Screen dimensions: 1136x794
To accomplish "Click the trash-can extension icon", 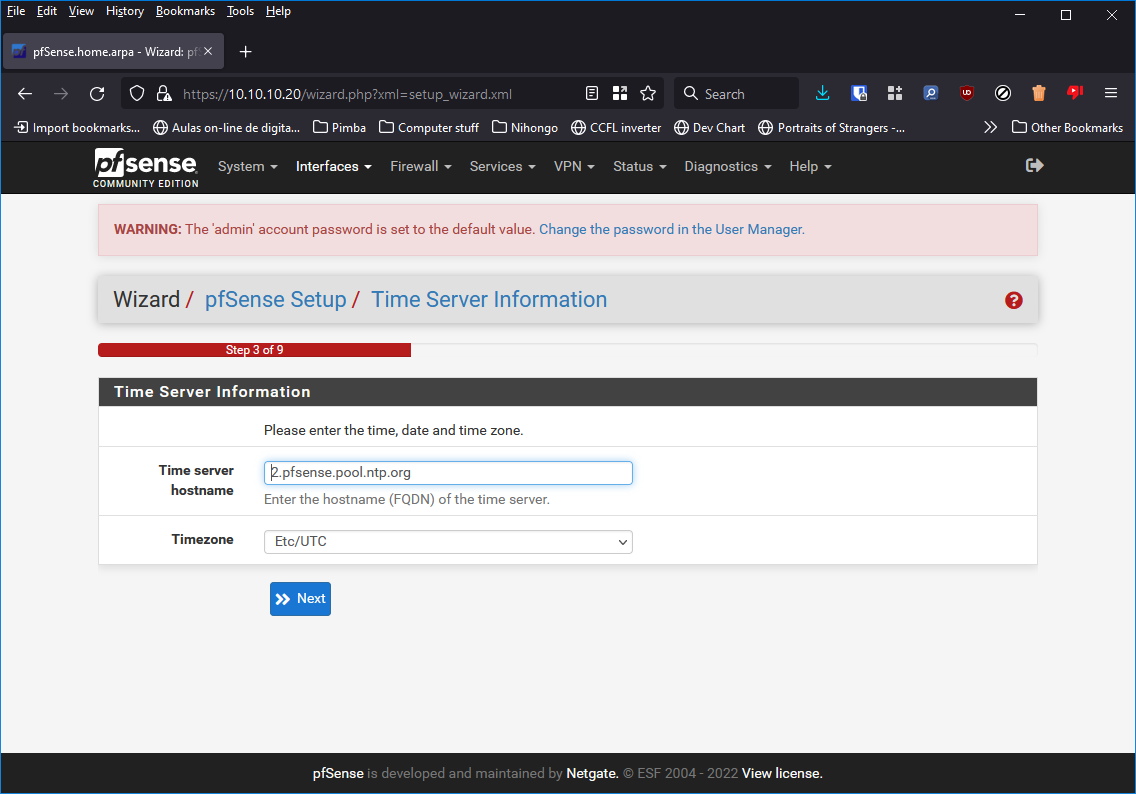I will pos(1038,92).
